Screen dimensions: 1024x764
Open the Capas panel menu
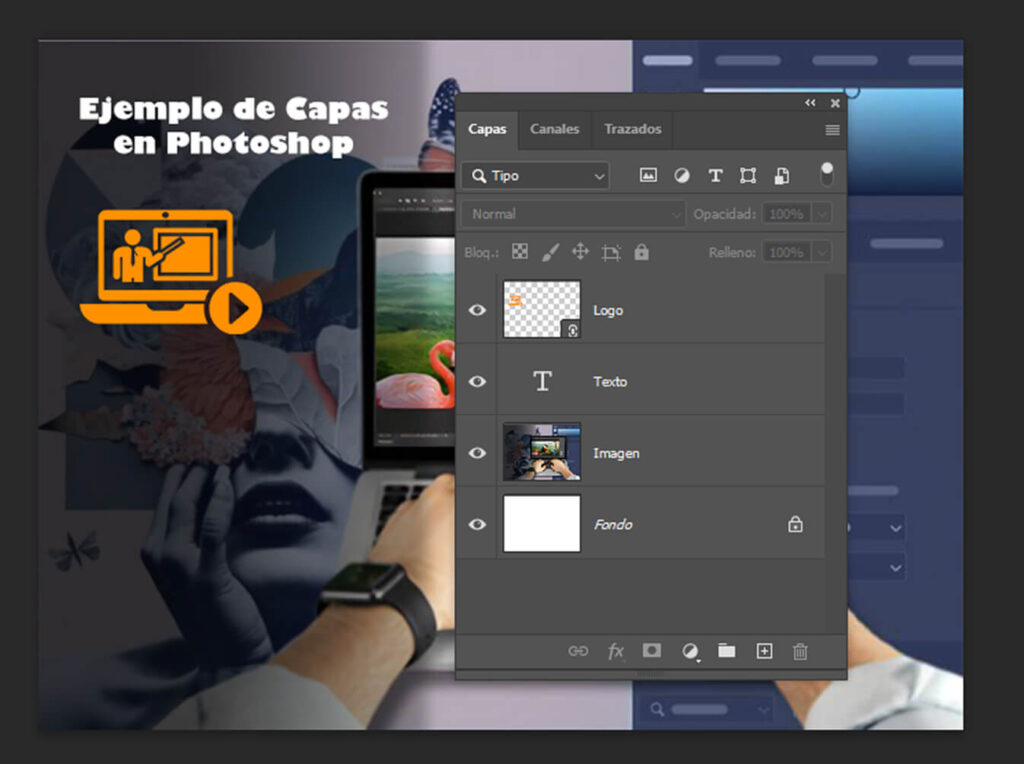click(x=832, y=129)
